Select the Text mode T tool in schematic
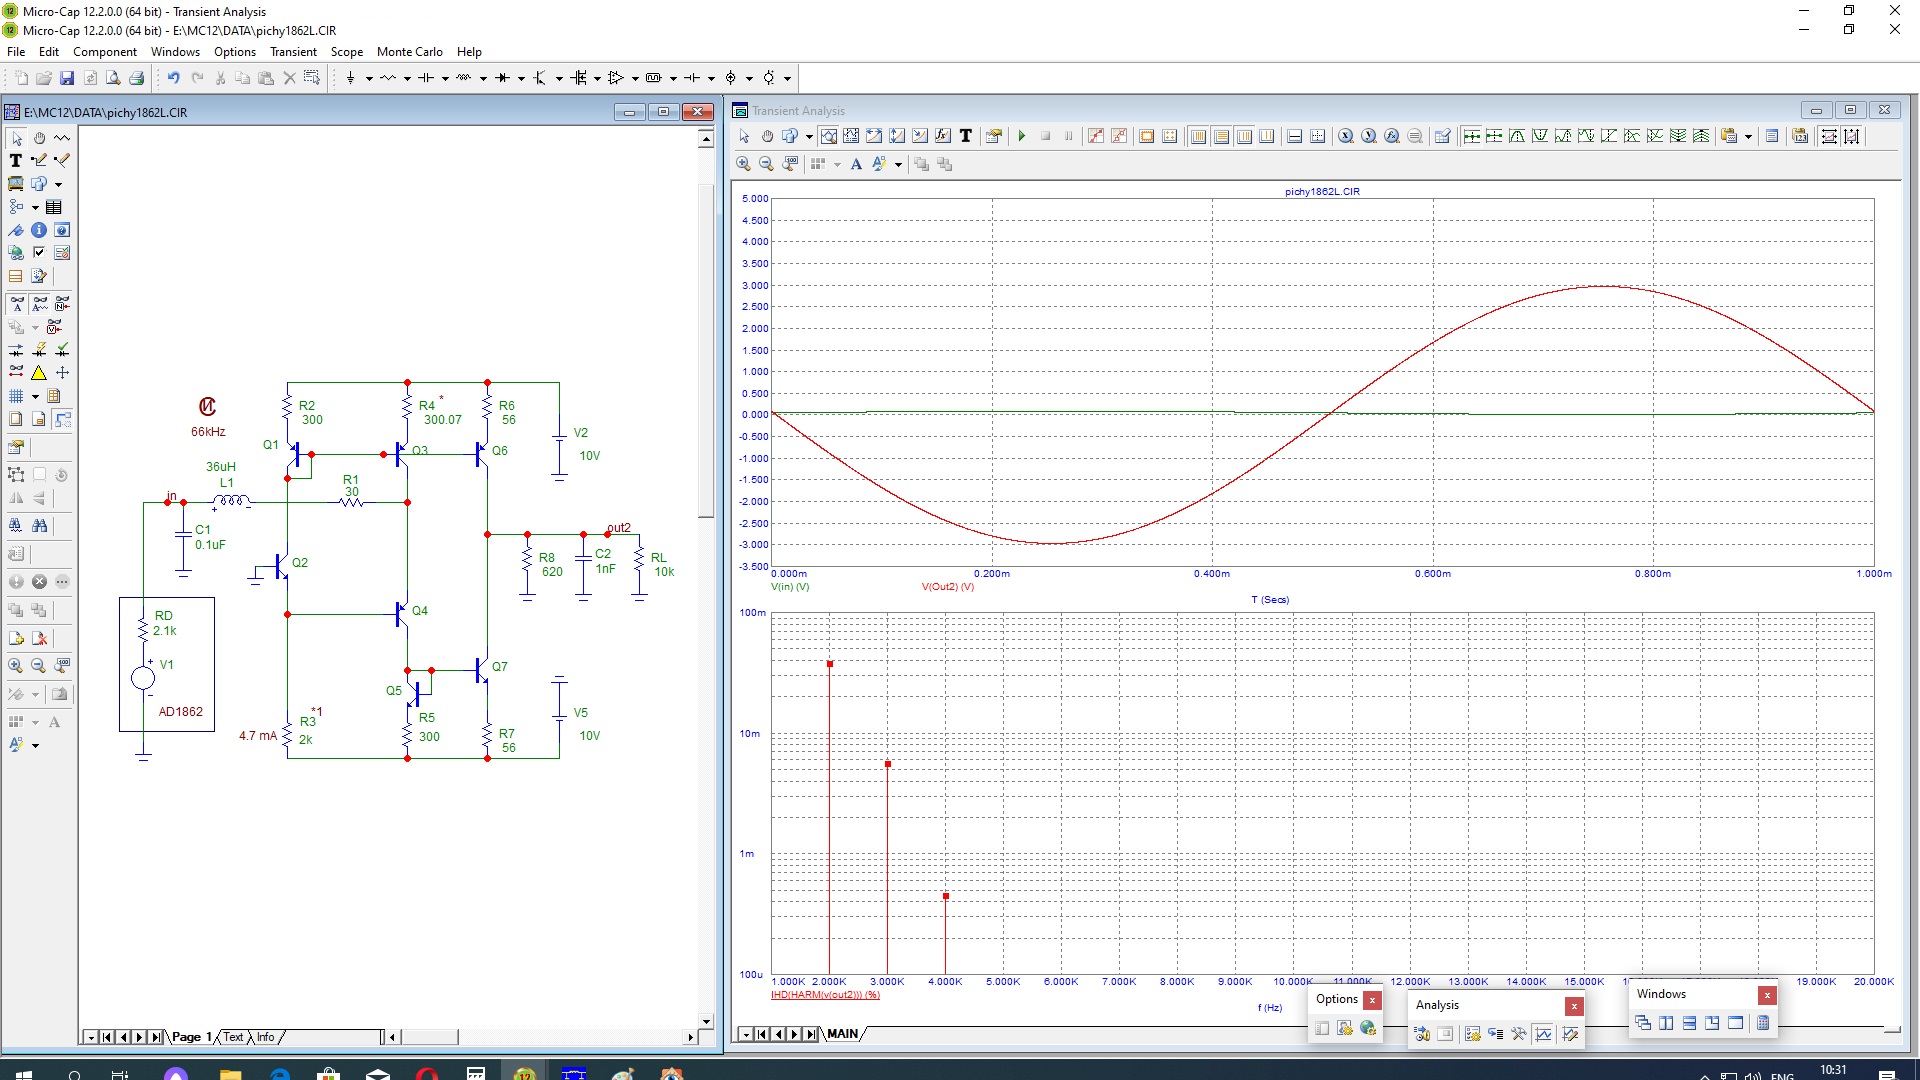The width and height of the screenshot is (1920, 1080). click(x=15, y=160)
